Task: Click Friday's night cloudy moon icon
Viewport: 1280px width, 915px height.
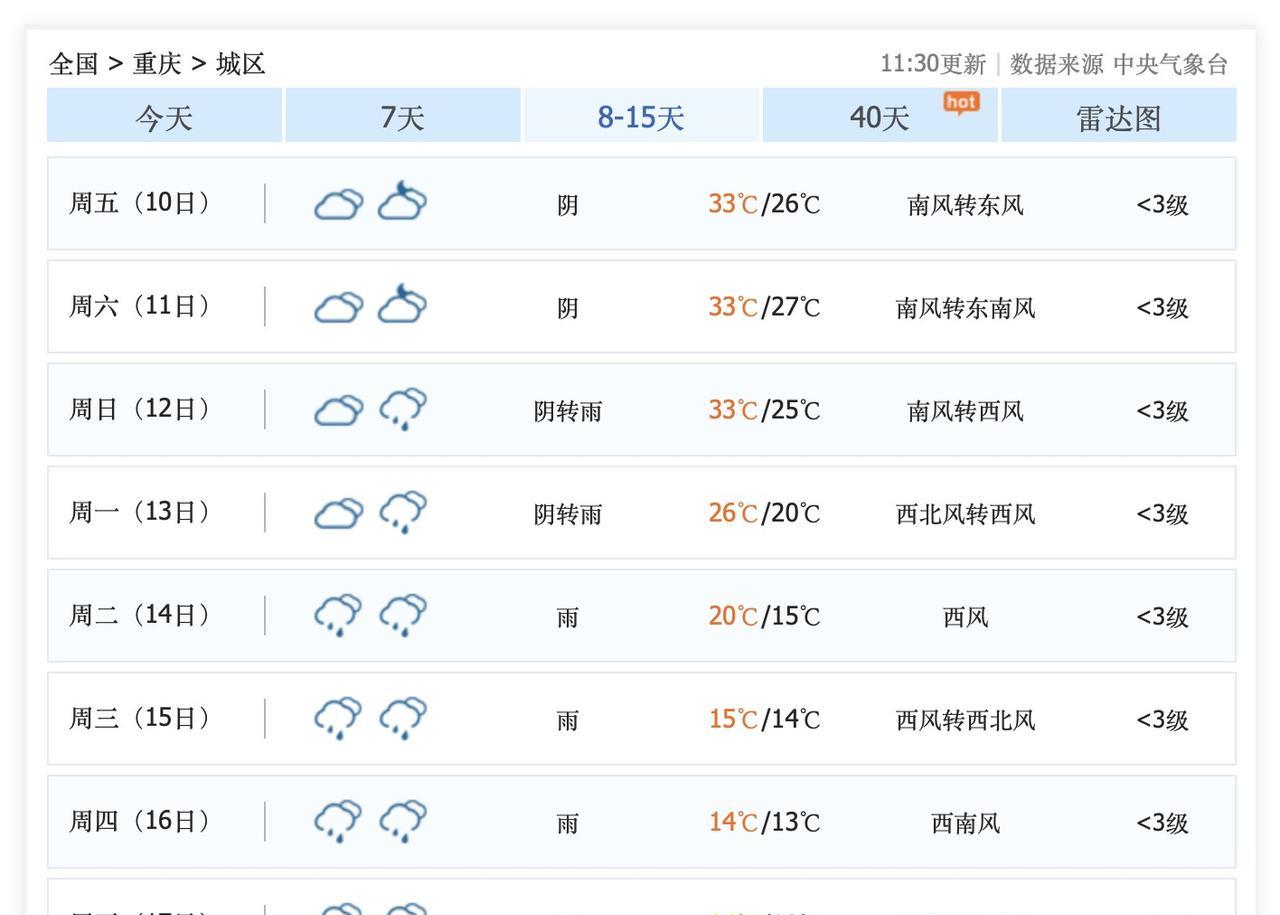Action: (402, 202)
